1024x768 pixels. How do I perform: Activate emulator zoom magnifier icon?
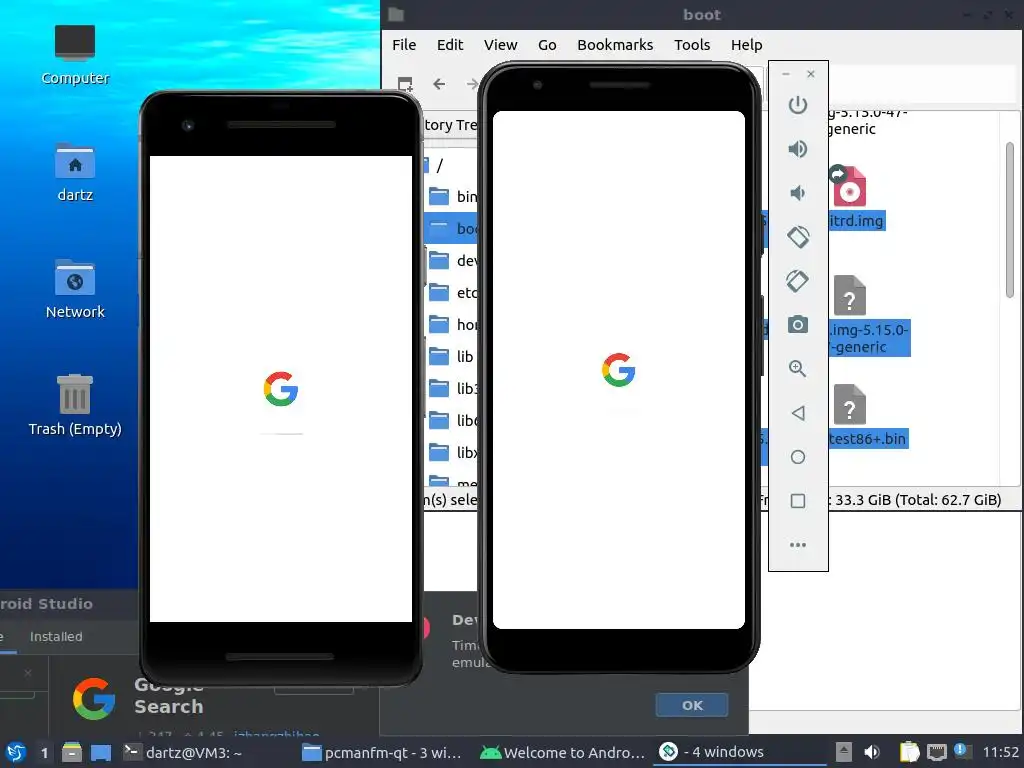pyautogui.click(x=797, y=368)
